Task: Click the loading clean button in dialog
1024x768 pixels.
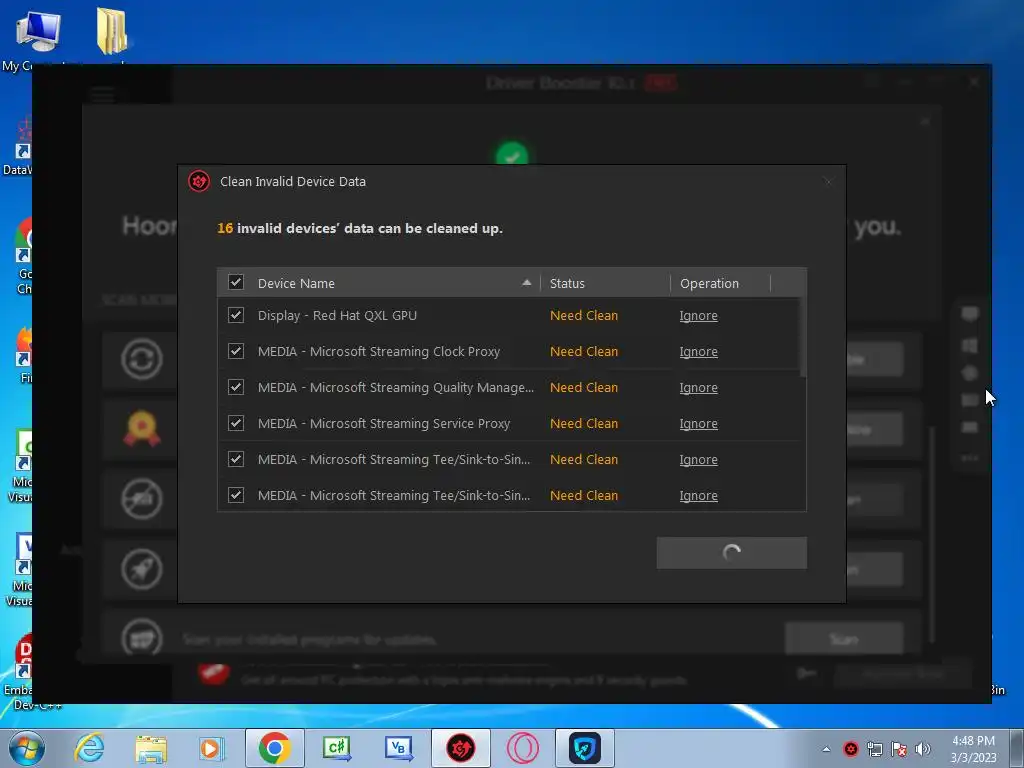Action: click(x=731, y=552)
